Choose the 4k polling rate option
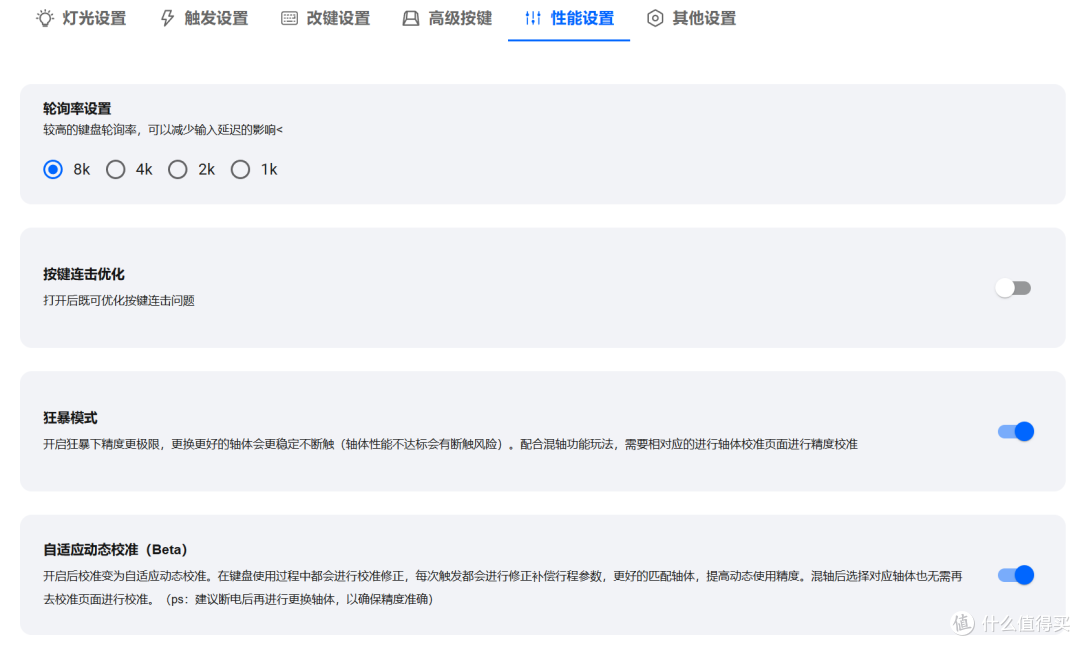The height and width of the screenshot is (646, 1080). point(116,169)
